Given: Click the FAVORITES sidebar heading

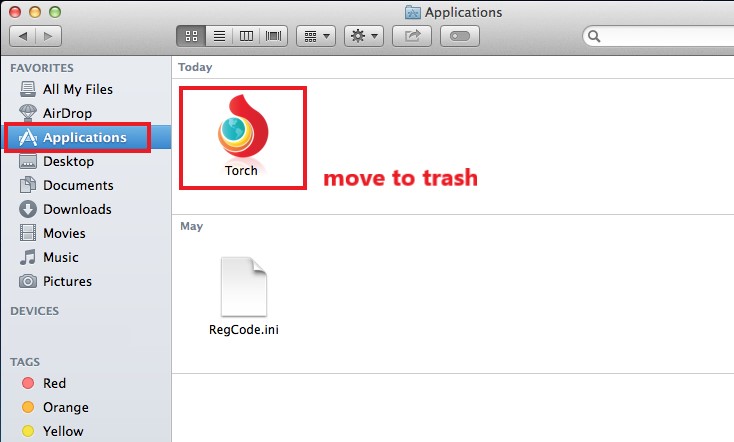Looking at the screenshot, I should click(x=42, y=68).
